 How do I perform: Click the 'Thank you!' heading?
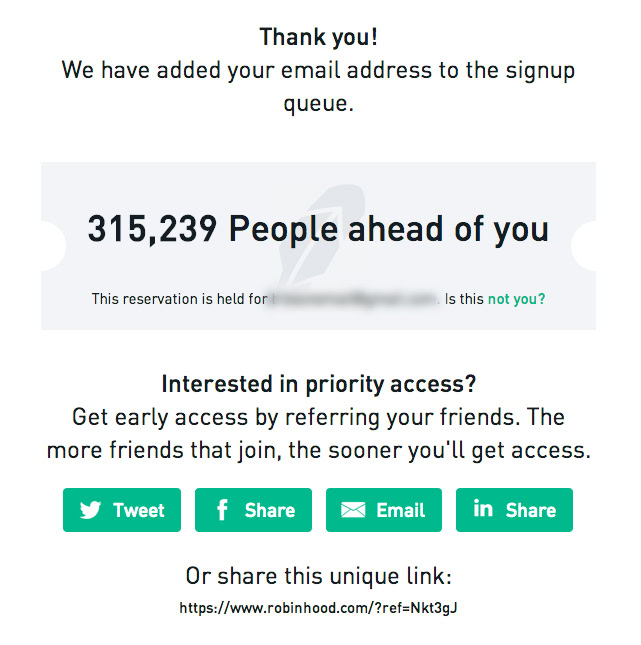click(318, 37)
